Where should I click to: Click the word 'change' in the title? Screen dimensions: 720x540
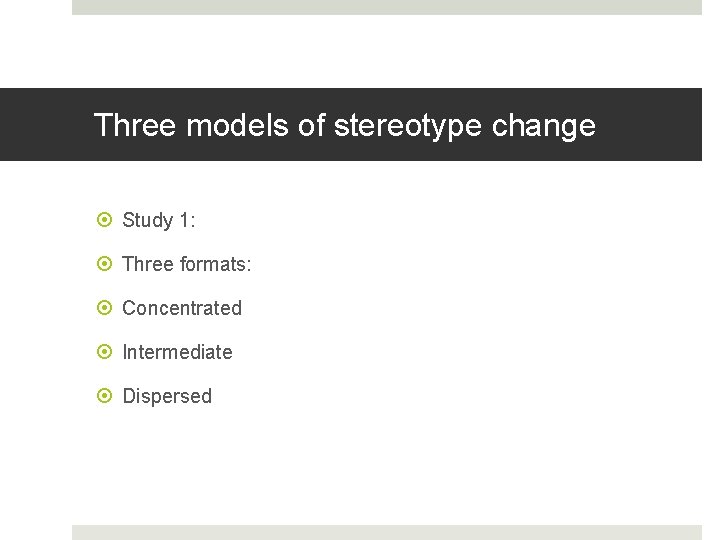pos(551,126)
